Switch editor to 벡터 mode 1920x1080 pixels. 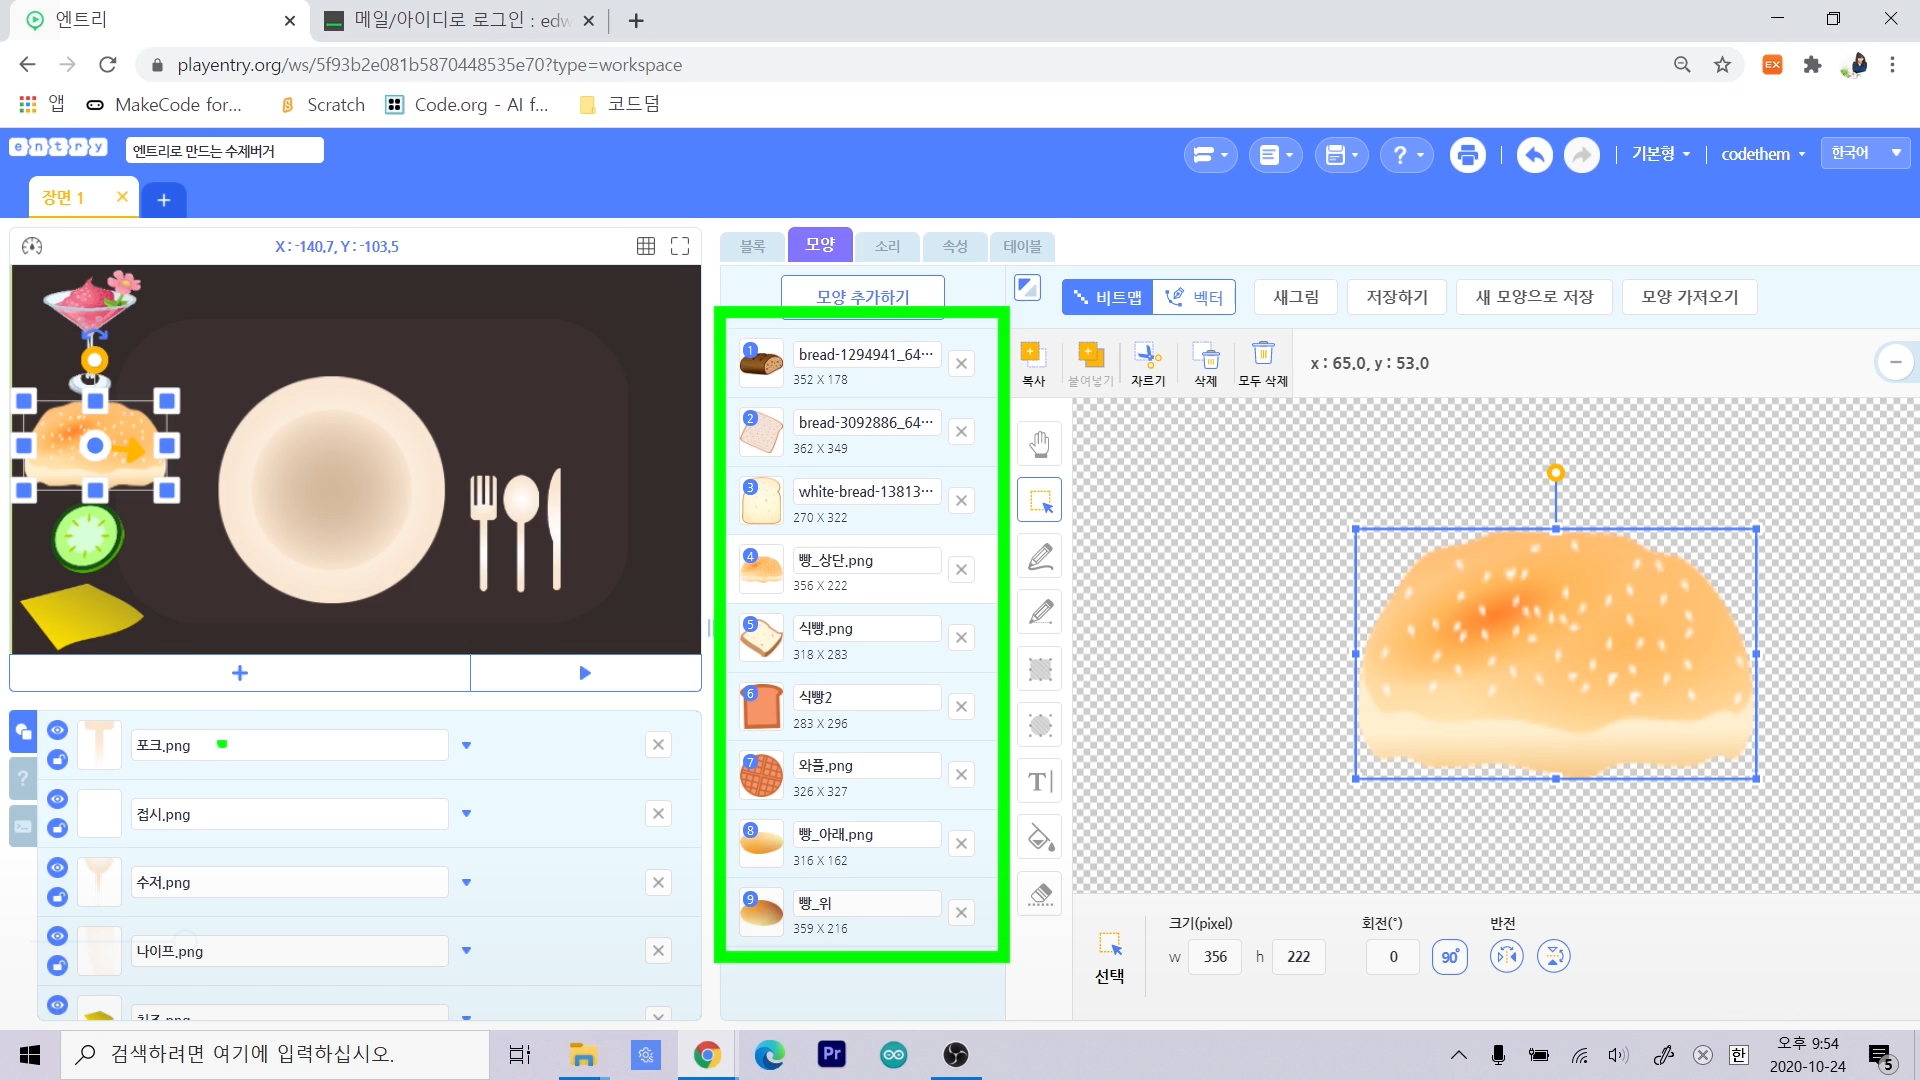[x=1194, y=297]
